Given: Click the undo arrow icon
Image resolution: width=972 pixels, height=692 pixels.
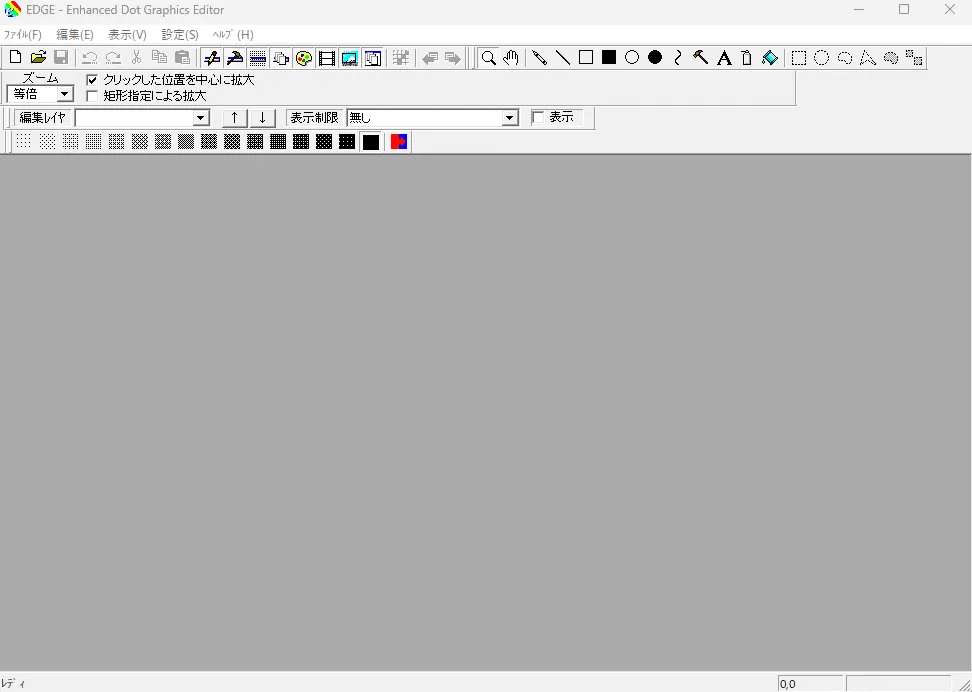Looking at the screenshot, I should pos(90,58).
